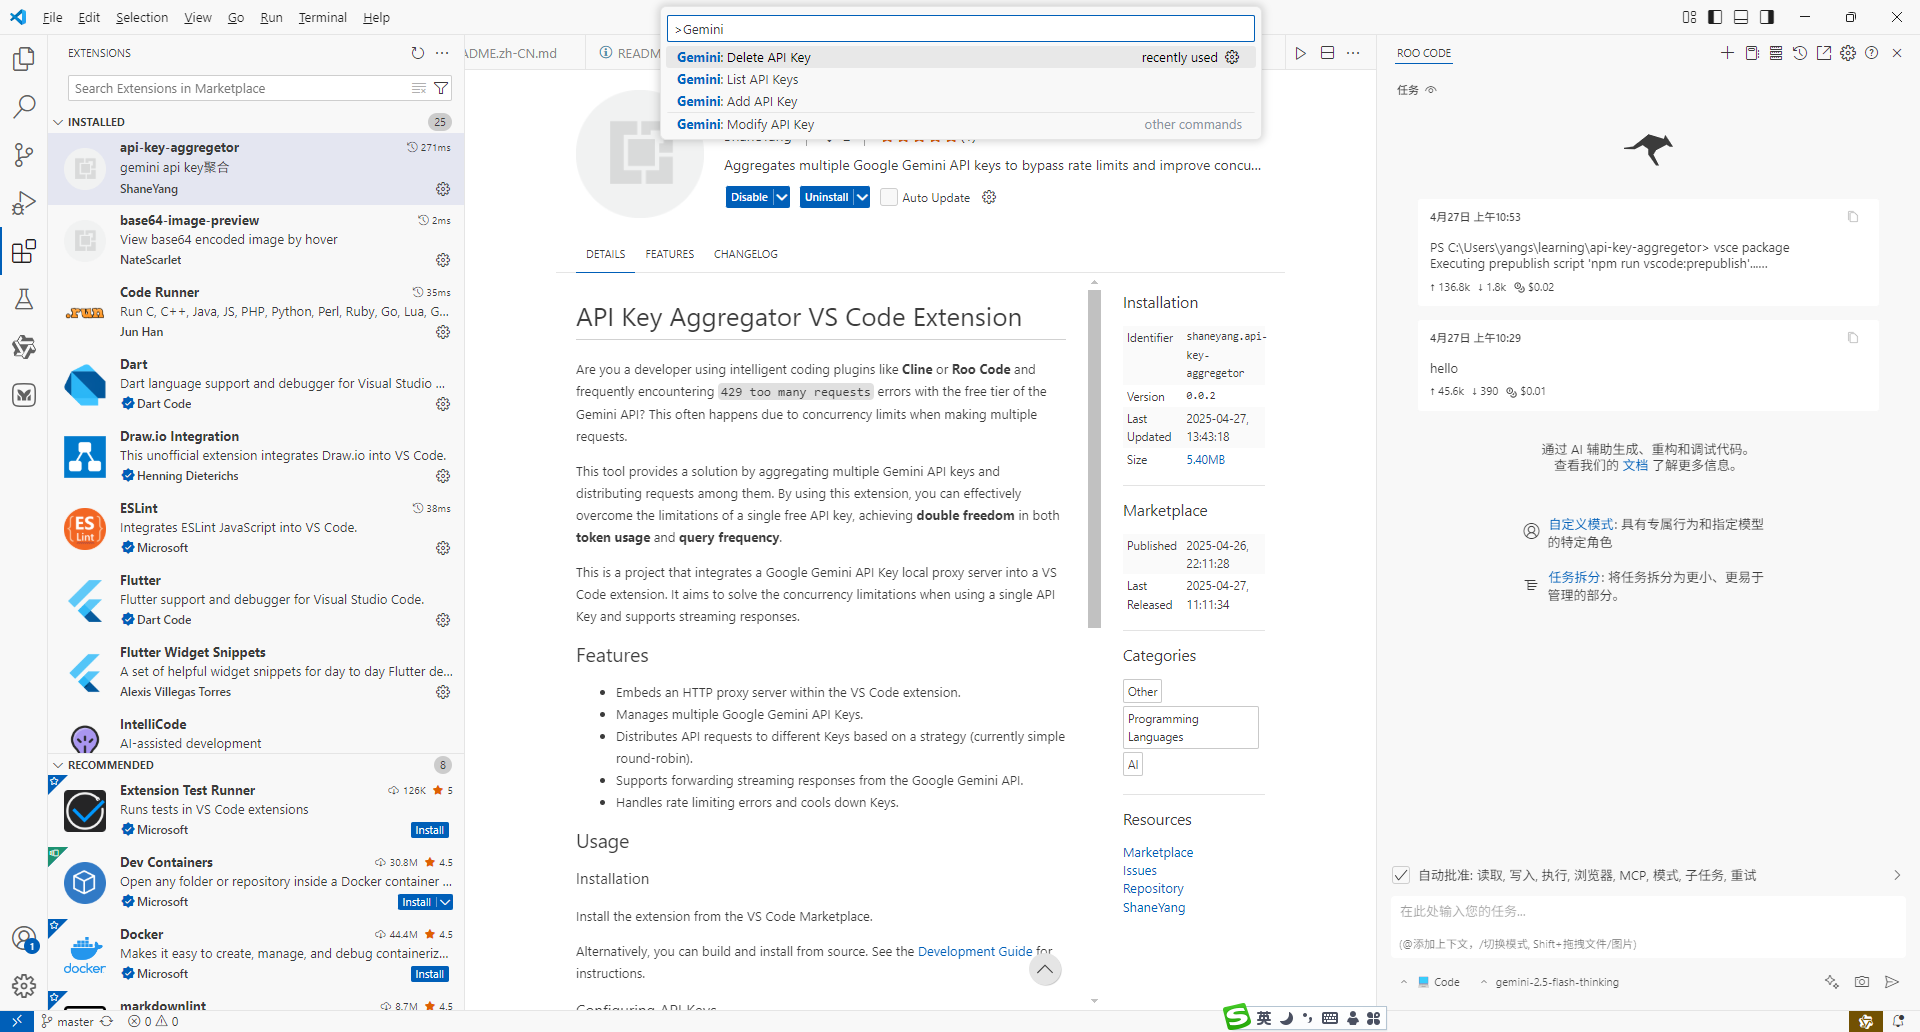Open the Uninstall button dropdown arrow
Screen dimensions: 1920x1032
click(862, 197)
